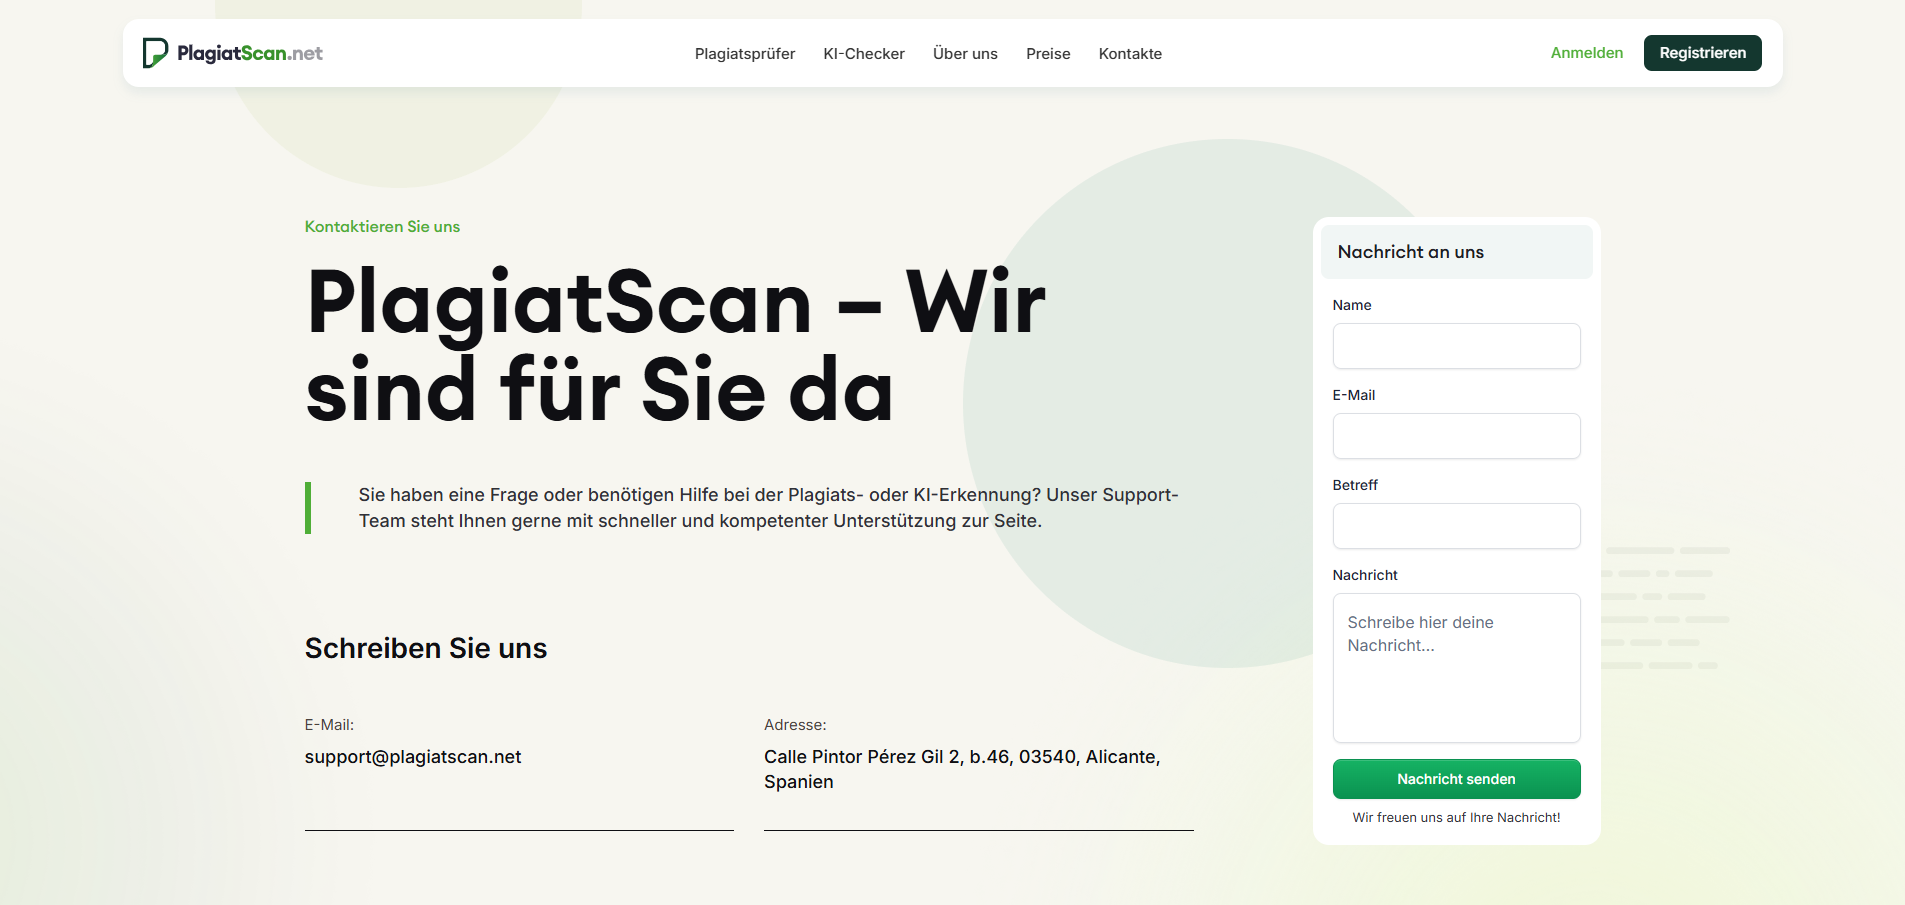This screenshot has width=1905, height=905.
Task: Click the 'E-Mail:' label above the support address
Action: click(x=329, y=725)
